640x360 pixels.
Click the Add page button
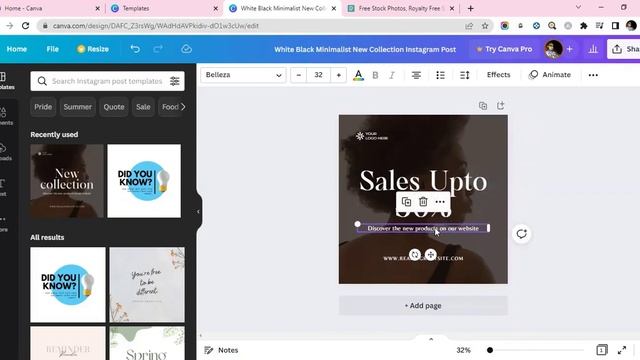click(x=423, y=306)
